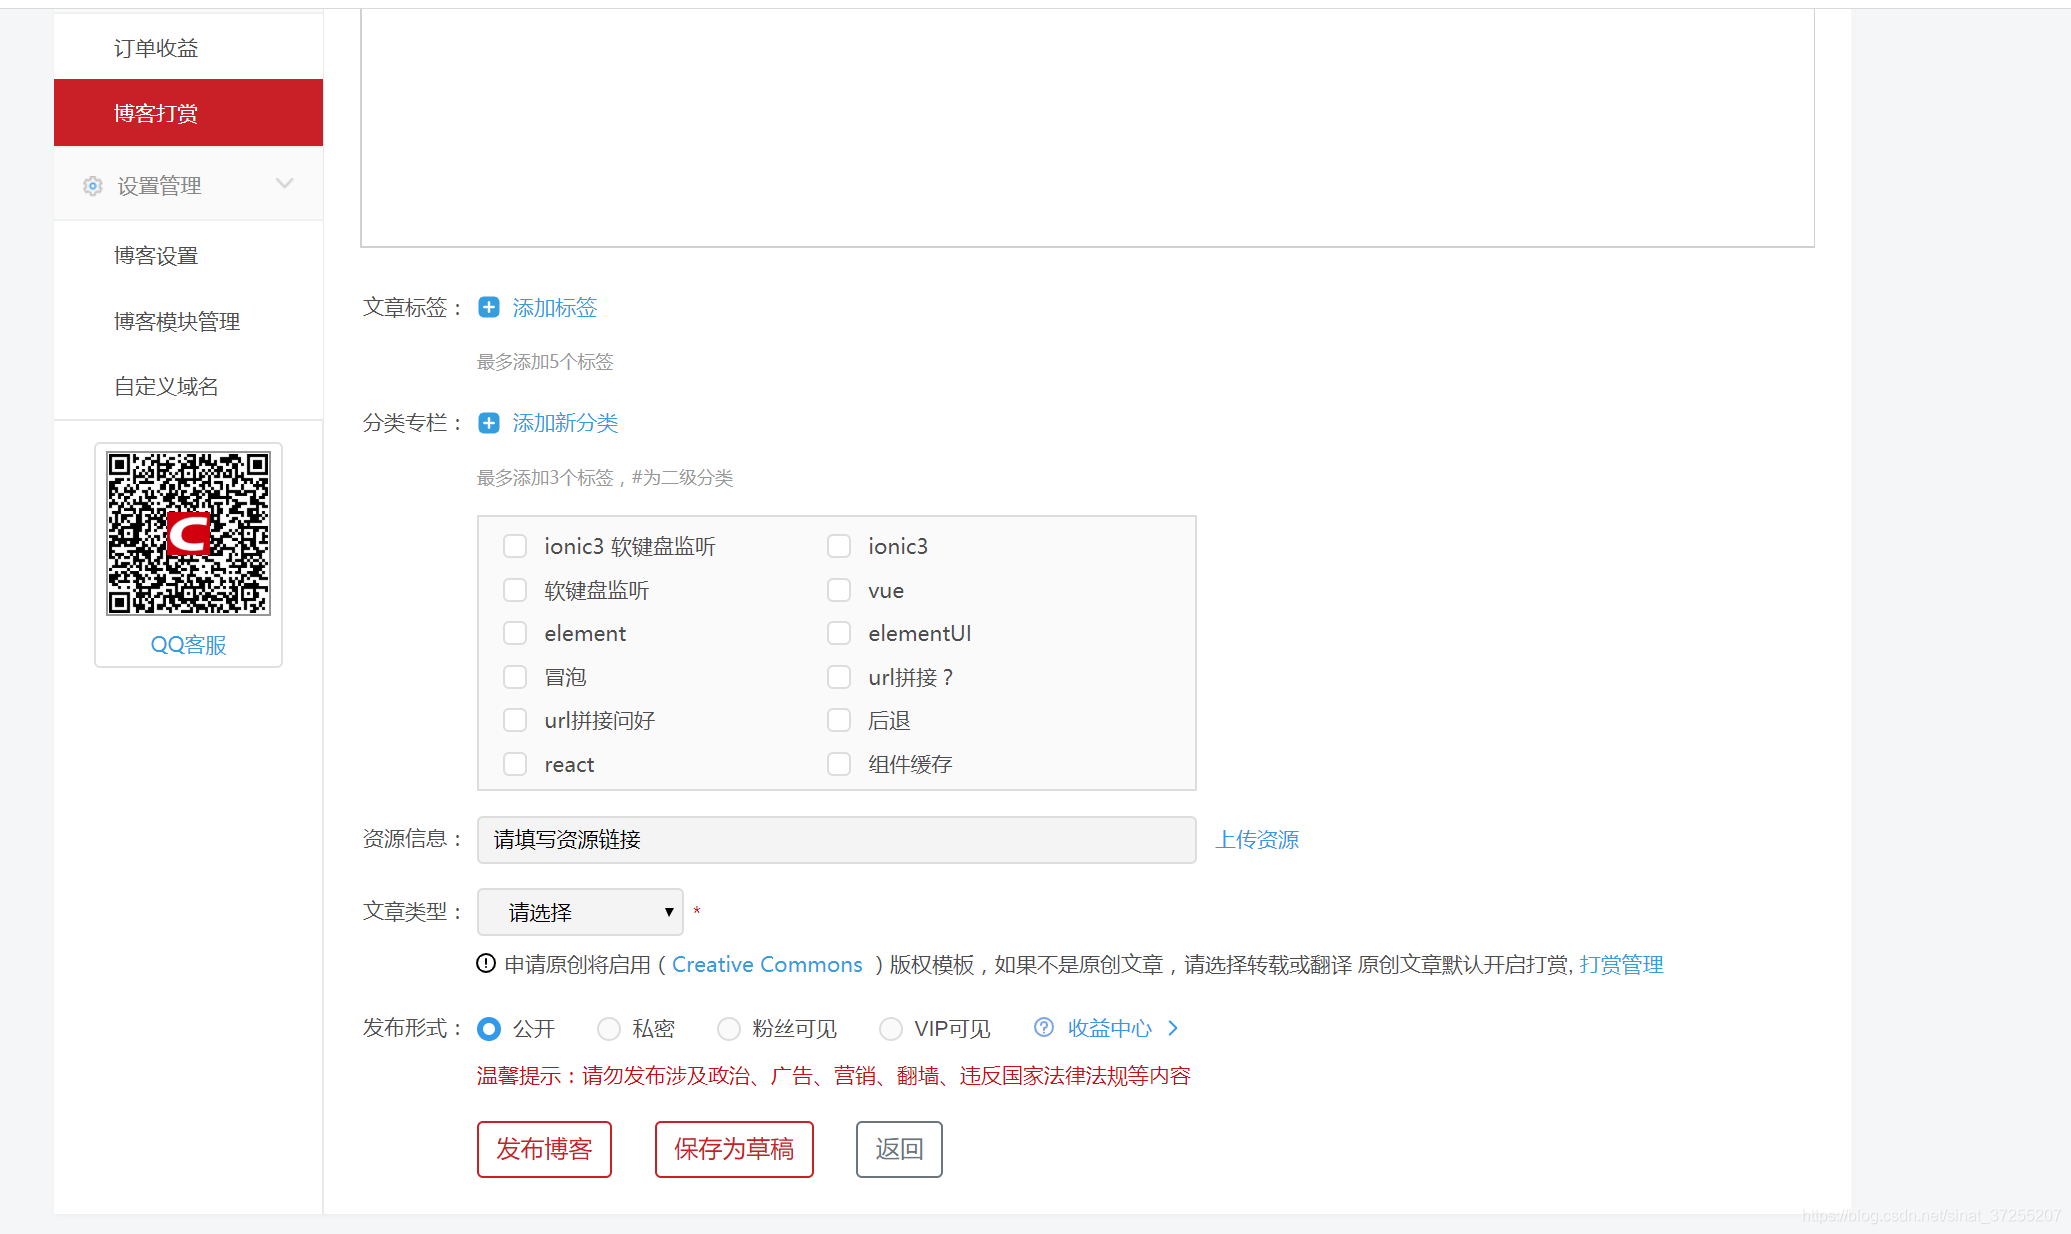Open the 文章类型 请选择 dropdown
Screen dimensions: 2071x1234
[x=580, y=911]
